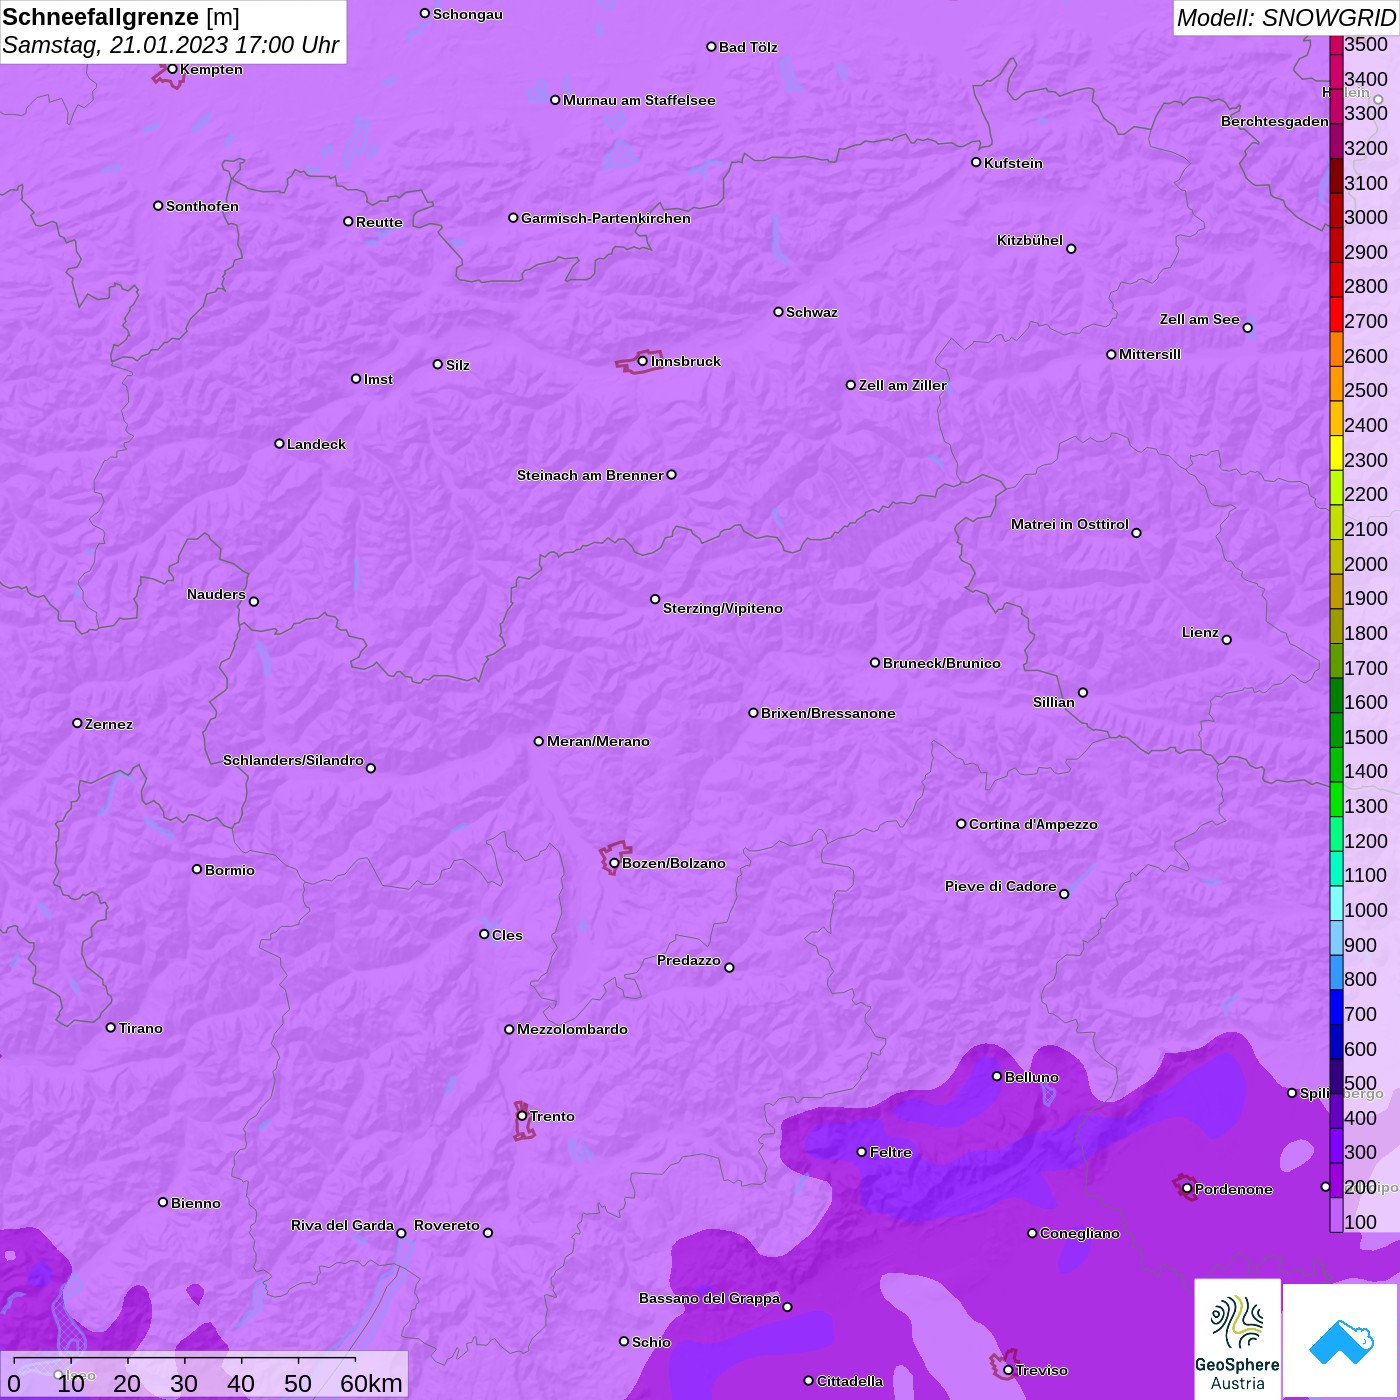Click the Kempten city marker
This screenshot has width=1400, height=1400.
[x=172, y=69]
